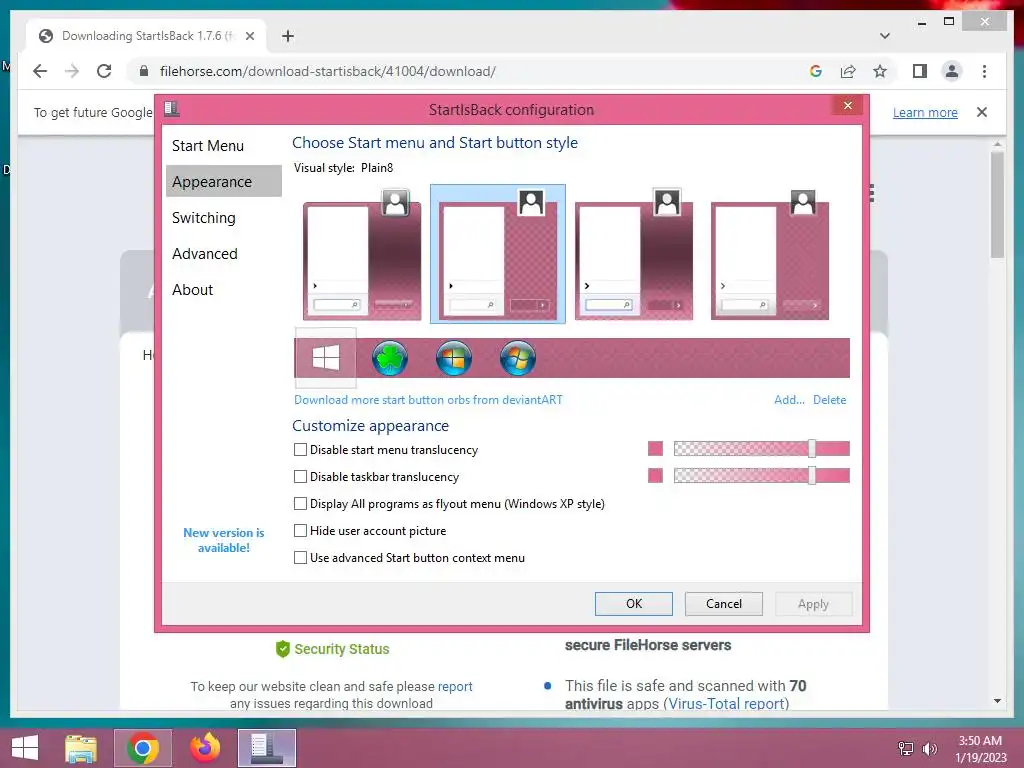Image resolution: width=1024 pixels, height=768 pixels.
Task: Open the New version is available link
Action: (224, 540)
